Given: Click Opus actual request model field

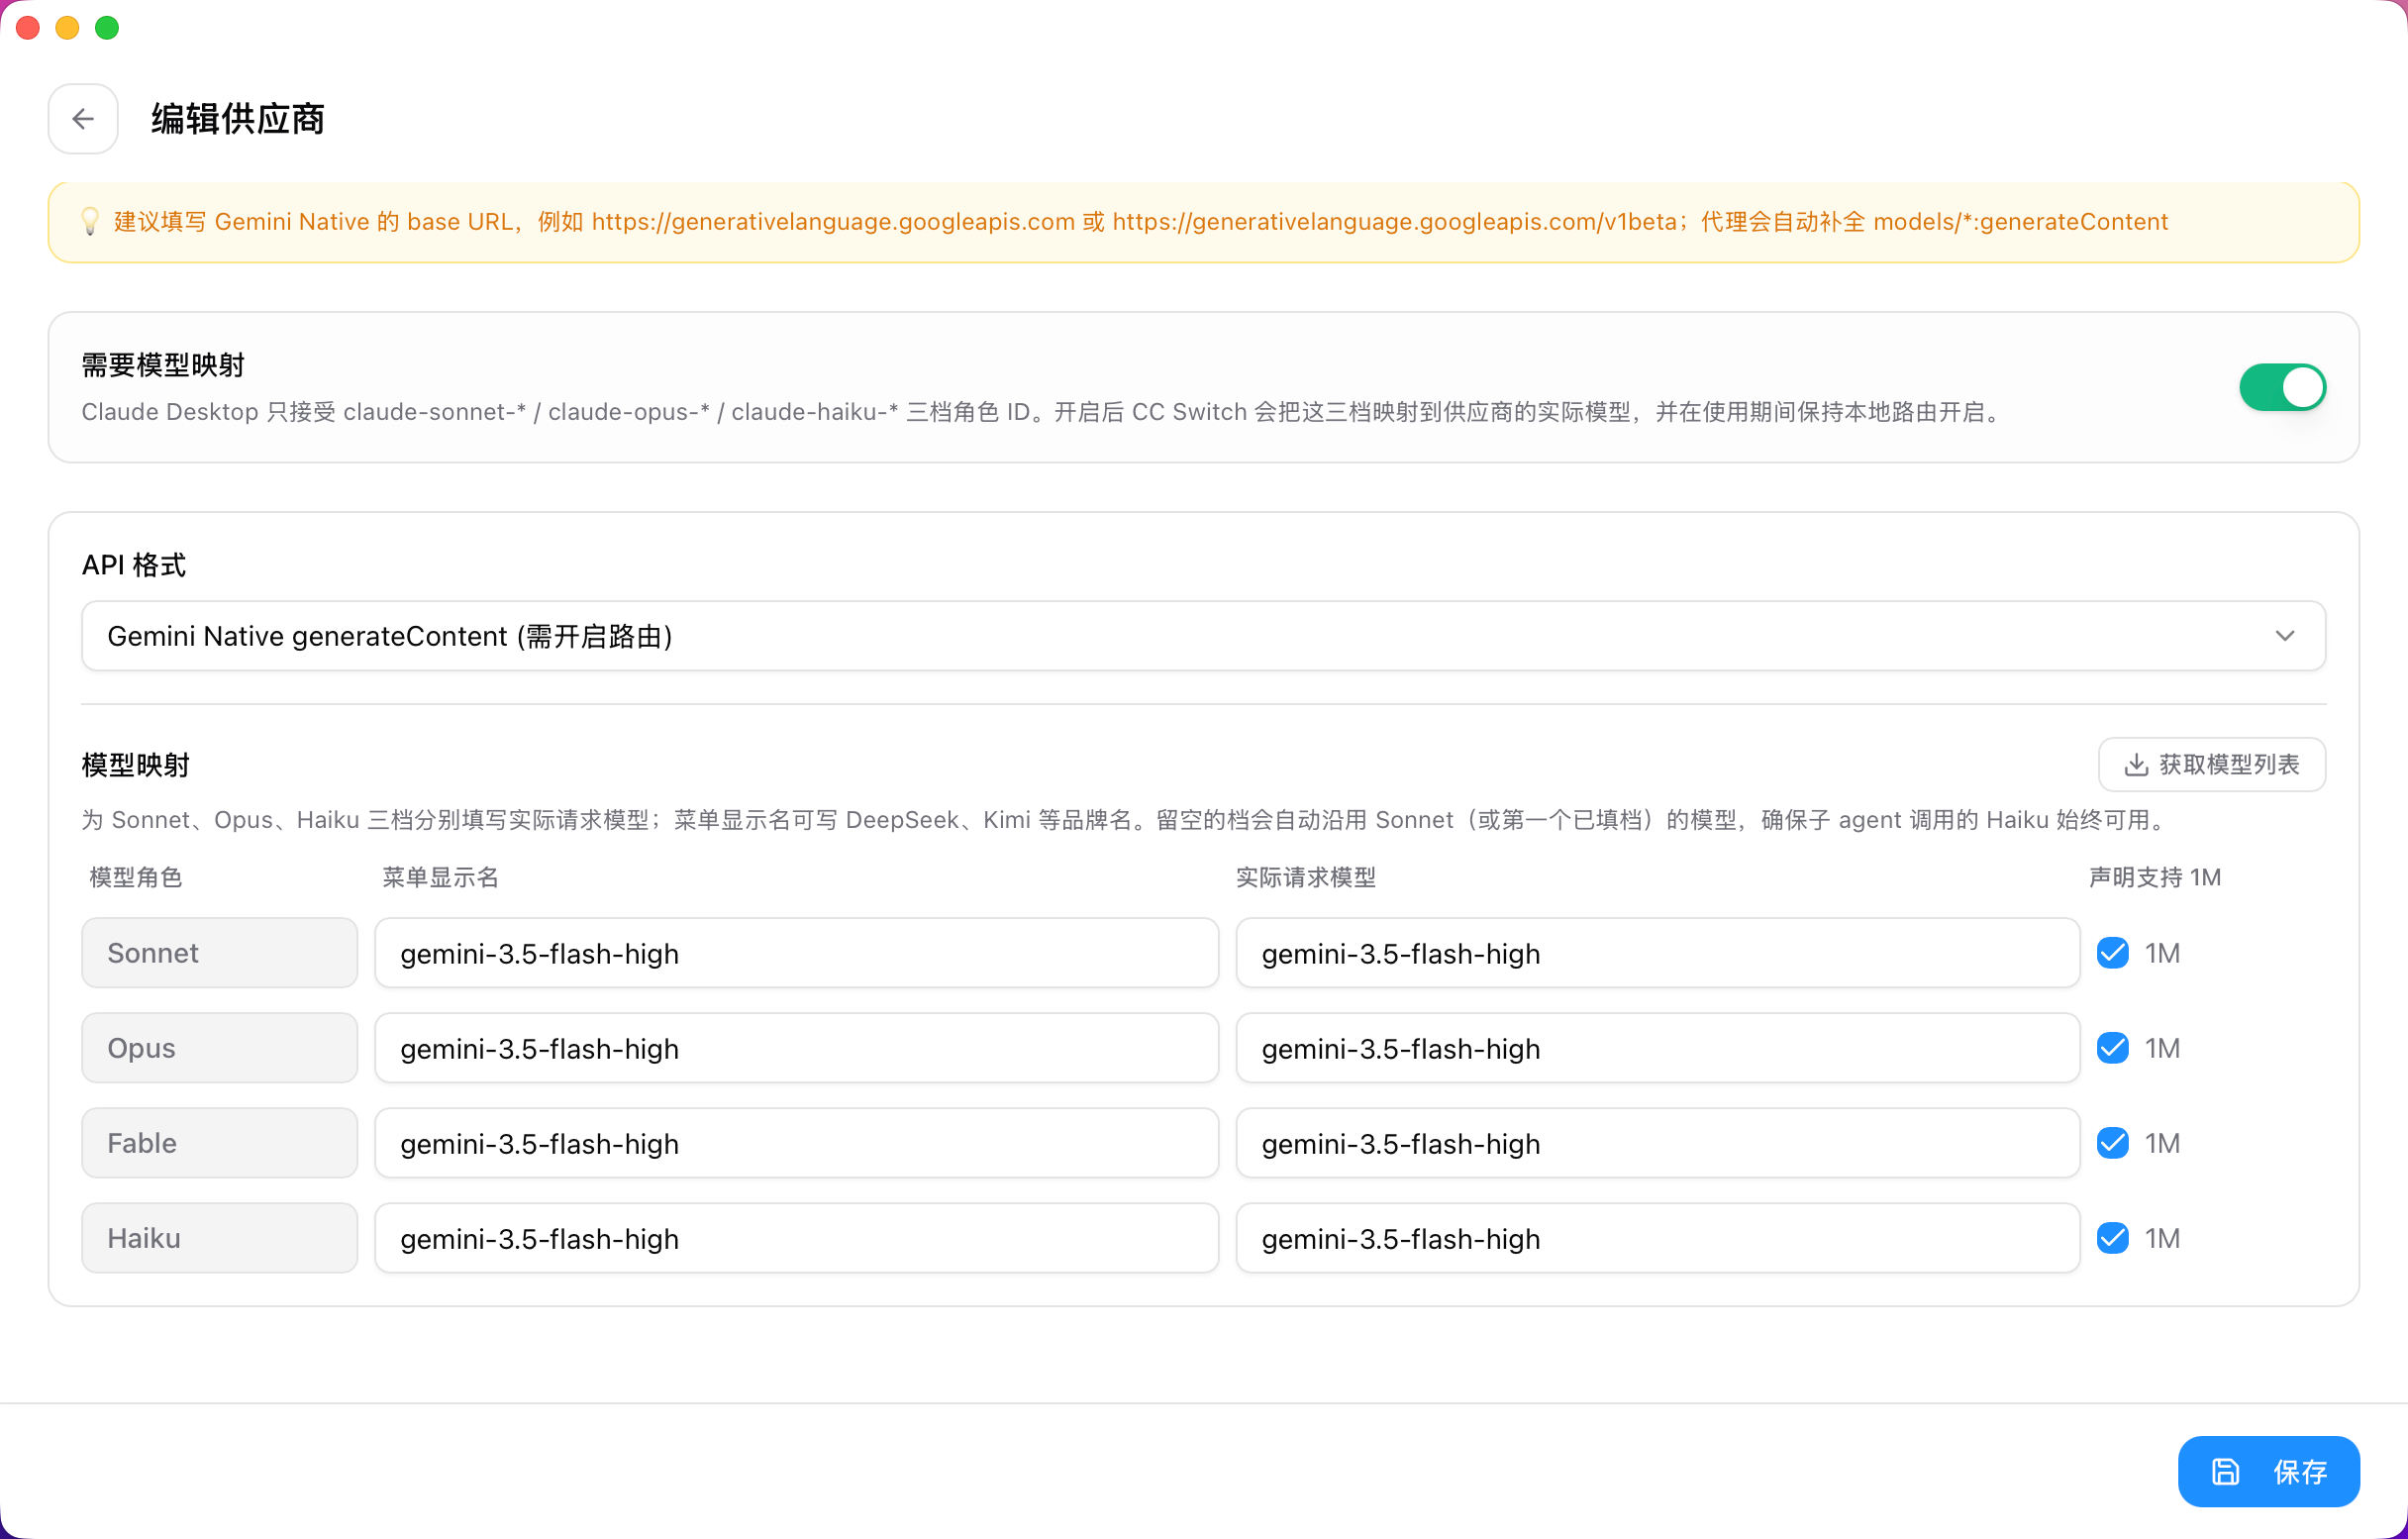Looking at the screenshot, I should click(1657, 1048).
